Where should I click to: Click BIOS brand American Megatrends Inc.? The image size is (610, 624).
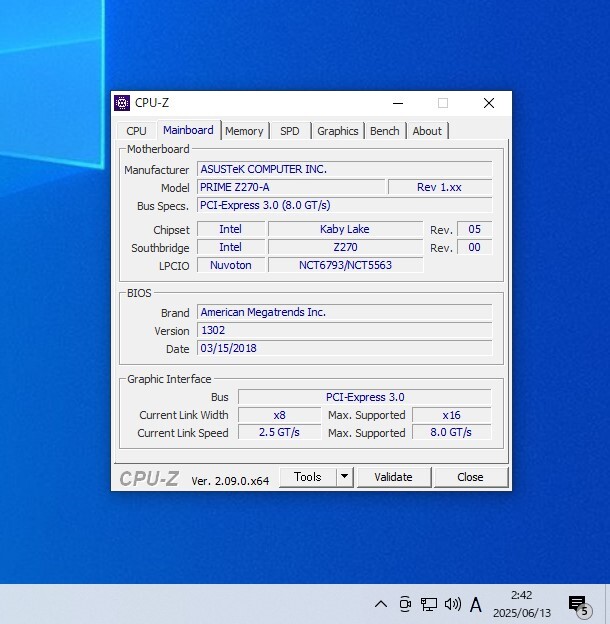tap(345, 312)
